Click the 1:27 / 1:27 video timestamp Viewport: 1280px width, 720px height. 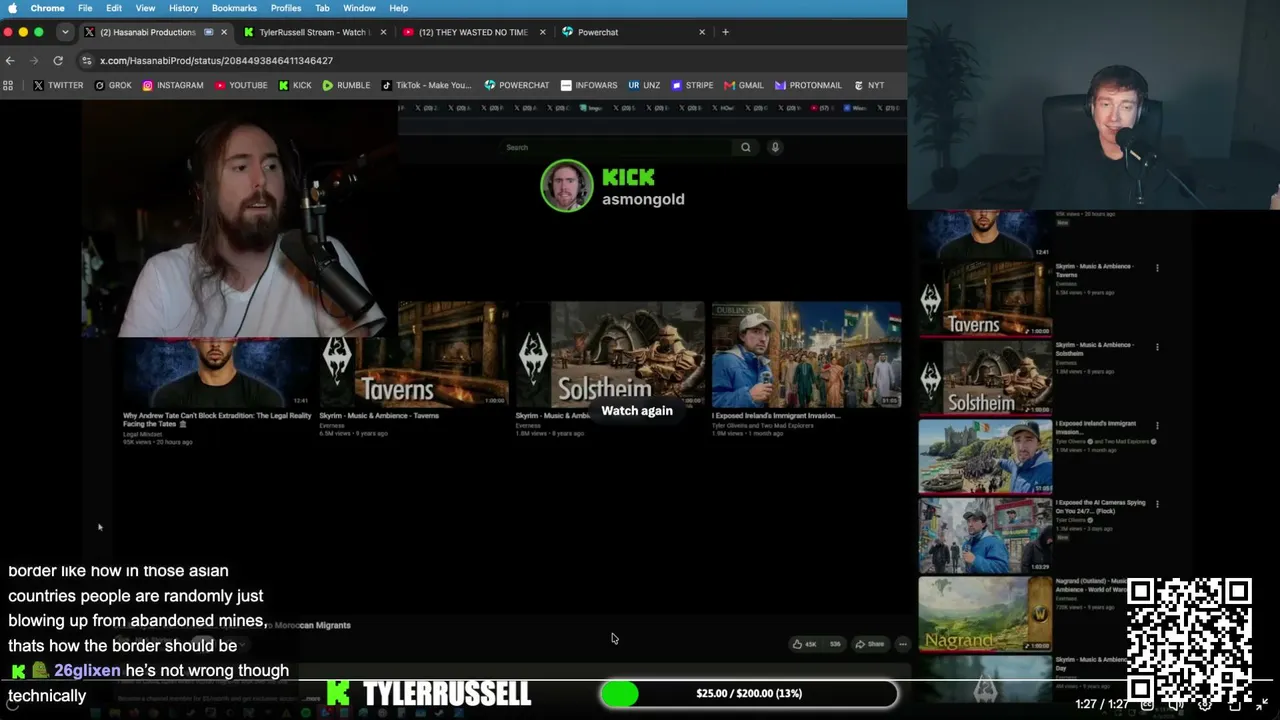(x=1101, y=704)
